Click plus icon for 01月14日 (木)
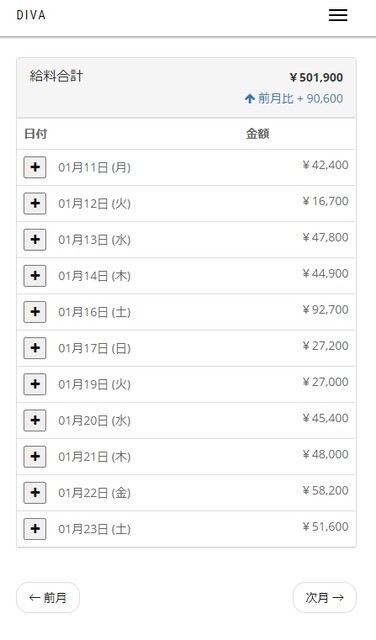This screenshot has width=376, height=640. (x=35, y=276)
